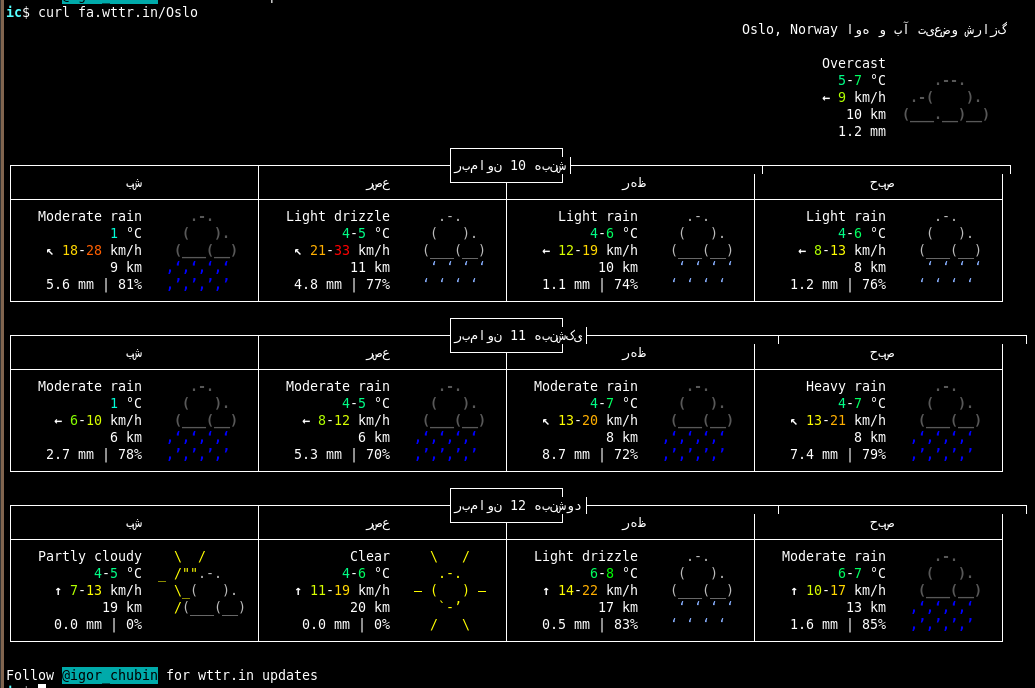1035x688 pixels.
Task: Click rain cloud icon beside 5.3 mm | 70%
Action: pyautogui.click(x=451, y=421)
